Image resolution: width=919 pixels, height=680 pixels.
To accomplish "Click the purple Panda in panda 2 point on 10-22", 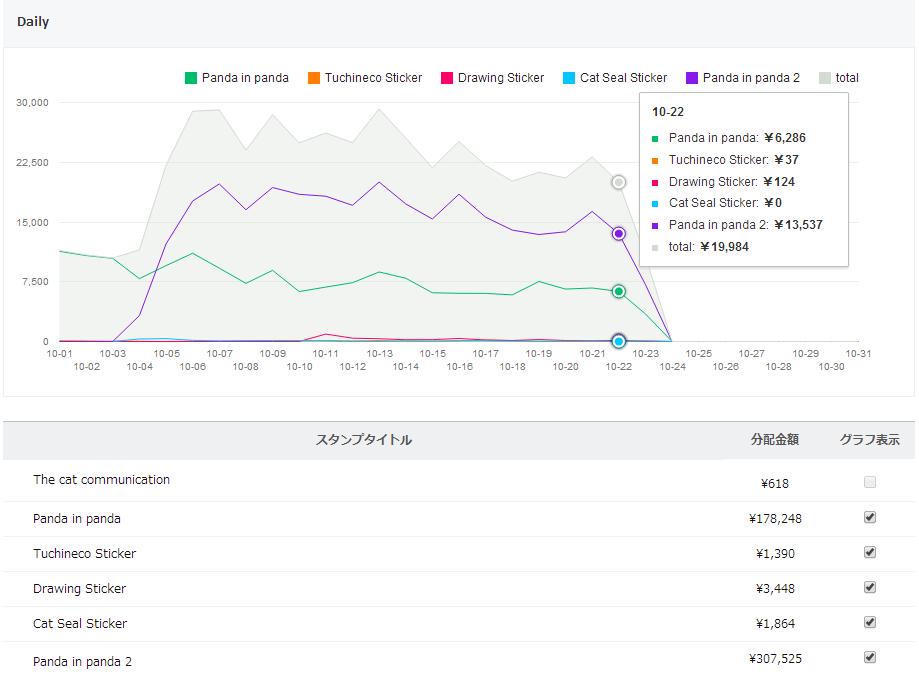I will (619, 233).
